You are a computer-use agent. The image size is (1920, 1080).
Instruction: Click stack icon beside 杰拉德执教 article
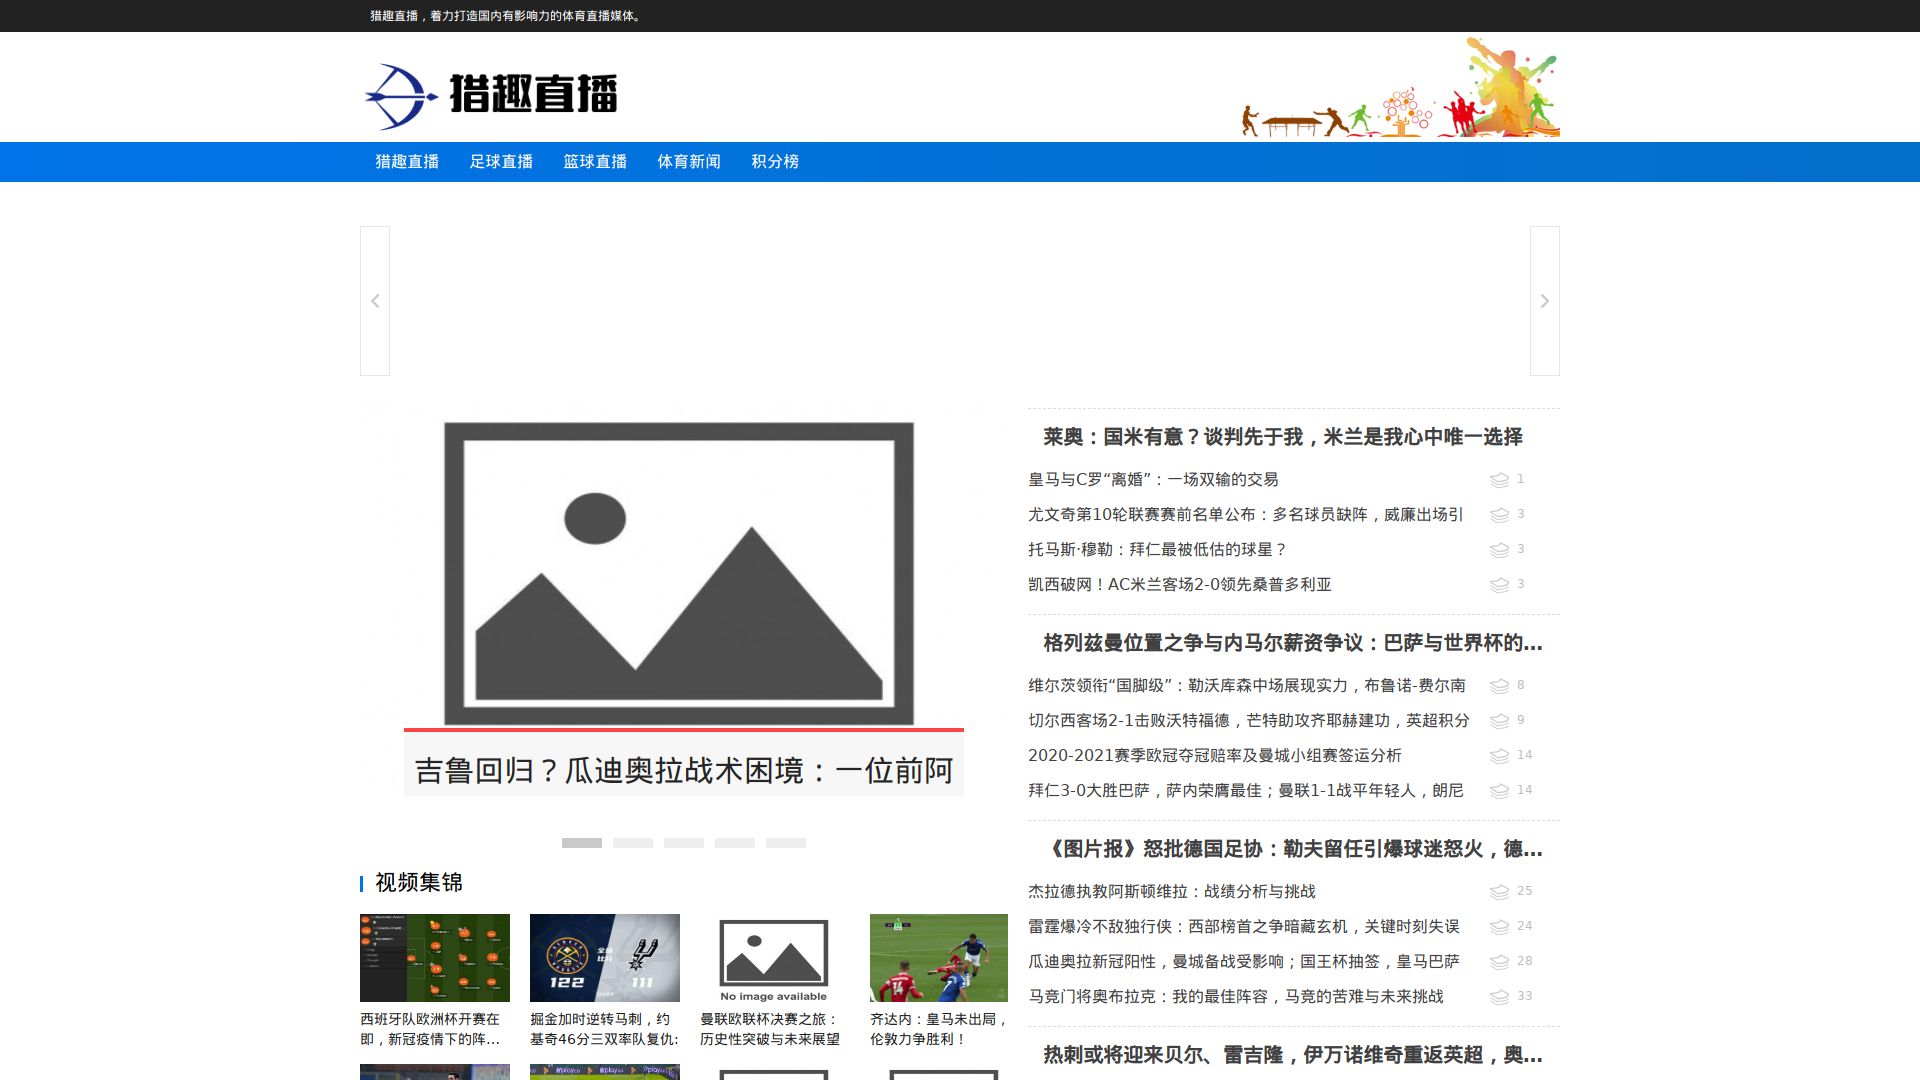click(x=1499, y=892)
